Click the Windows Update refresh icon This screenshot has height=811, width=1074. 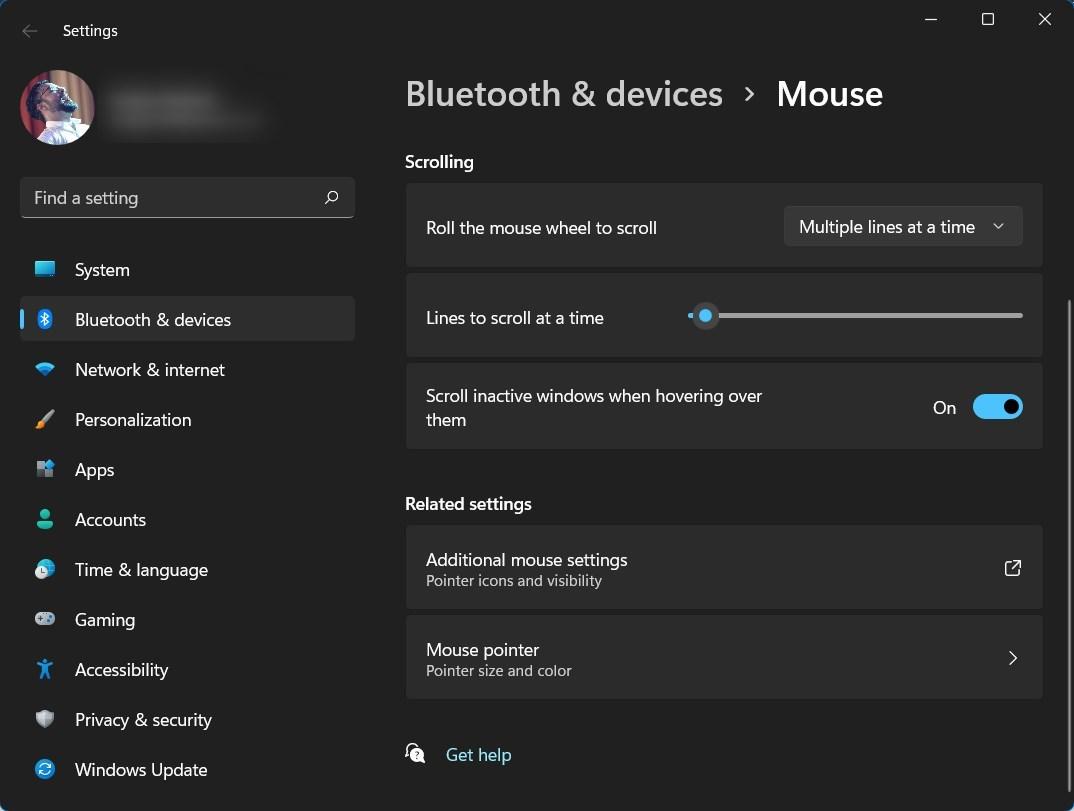click(x=45, y=769)
